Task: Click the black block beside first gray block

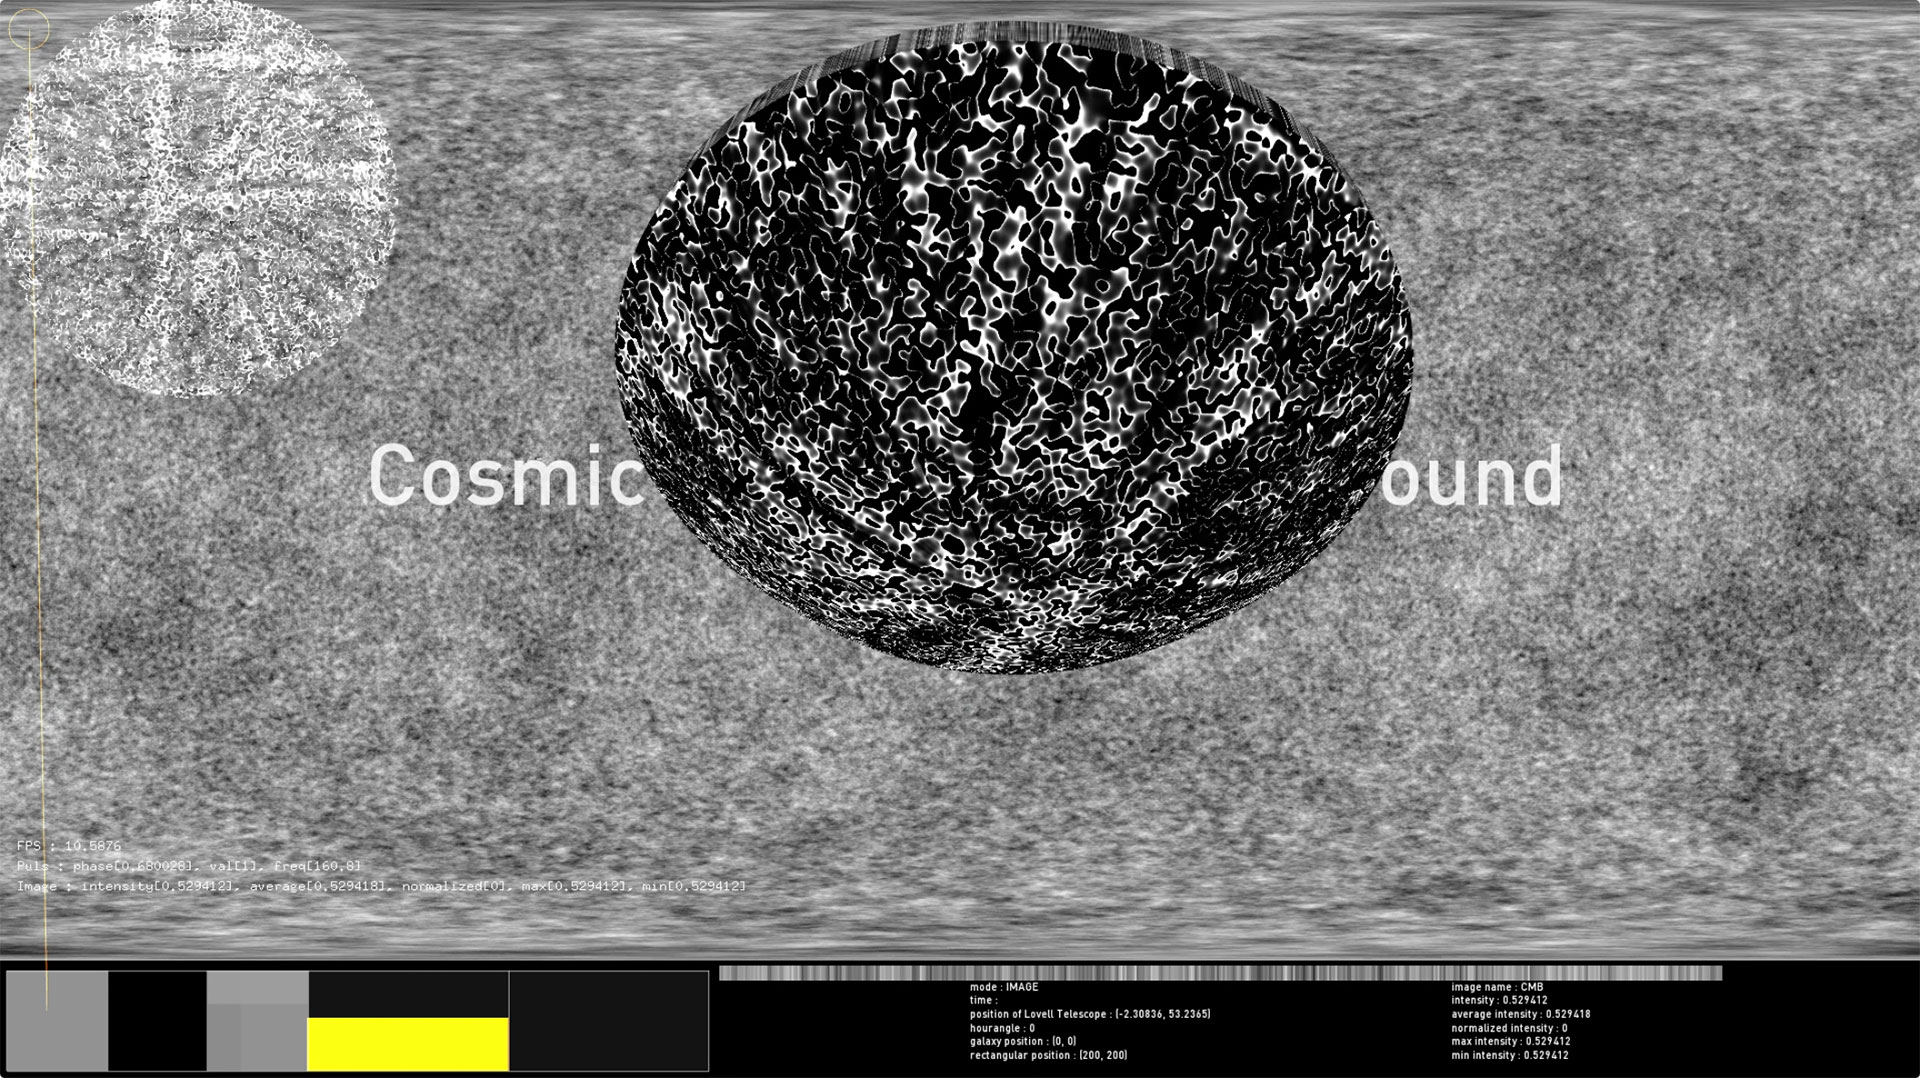Action: [x=157, y=1021]
